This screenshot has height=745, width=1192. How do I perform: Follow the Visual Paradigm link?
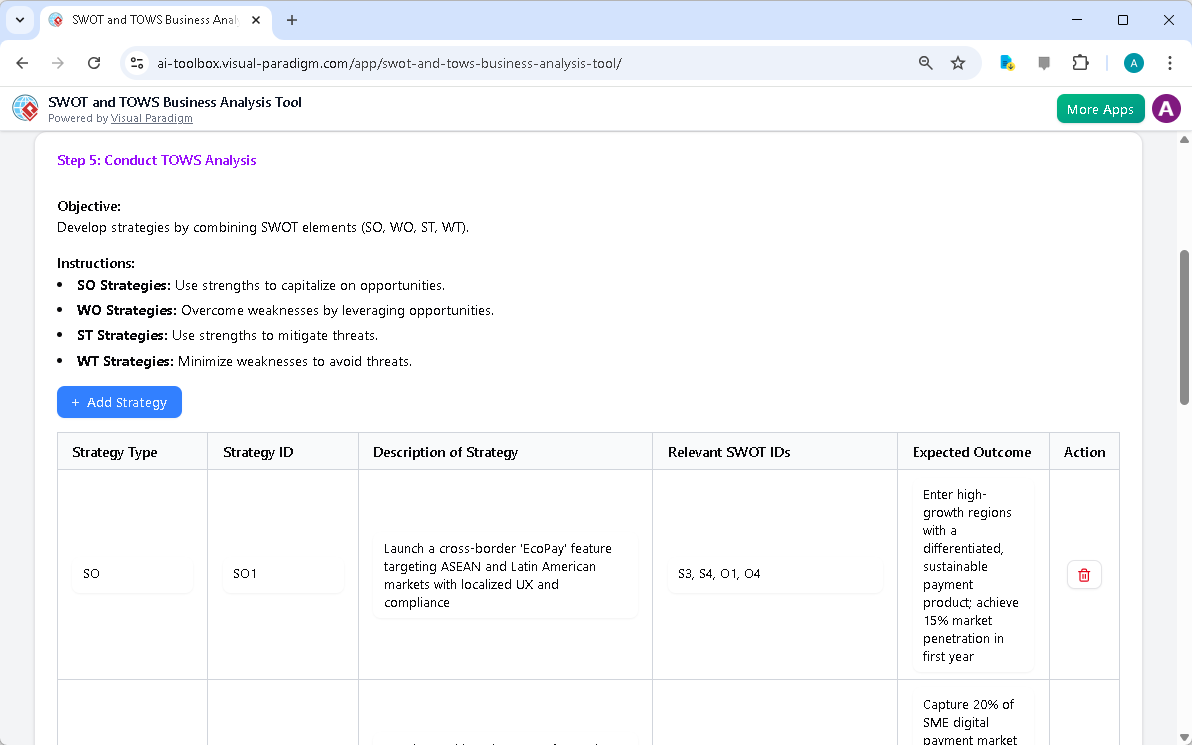pyautogui.click(x=151, y=118)
